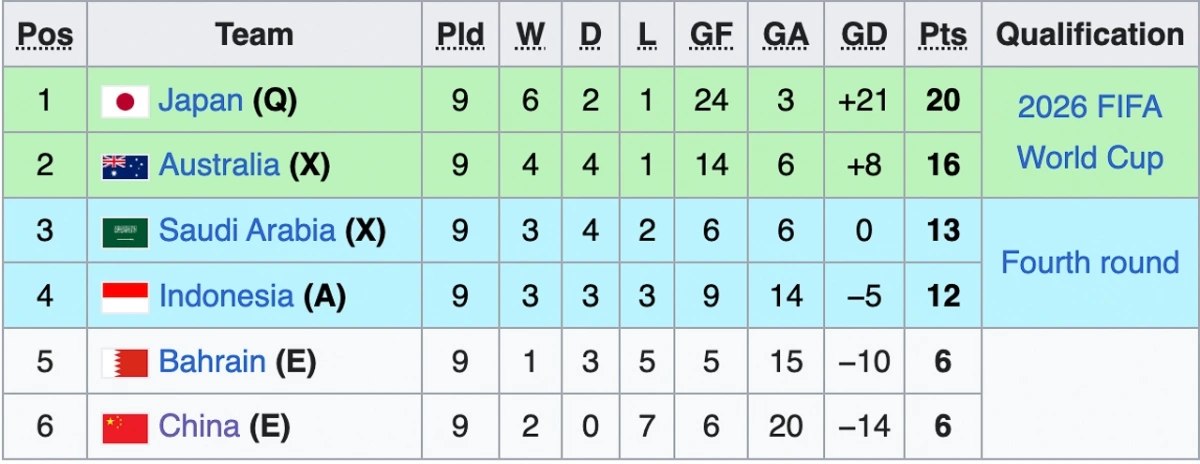Follow the Fourth round link
Image resolution: width=1200 pixels, height=464 pixels.
[1090, 262]
